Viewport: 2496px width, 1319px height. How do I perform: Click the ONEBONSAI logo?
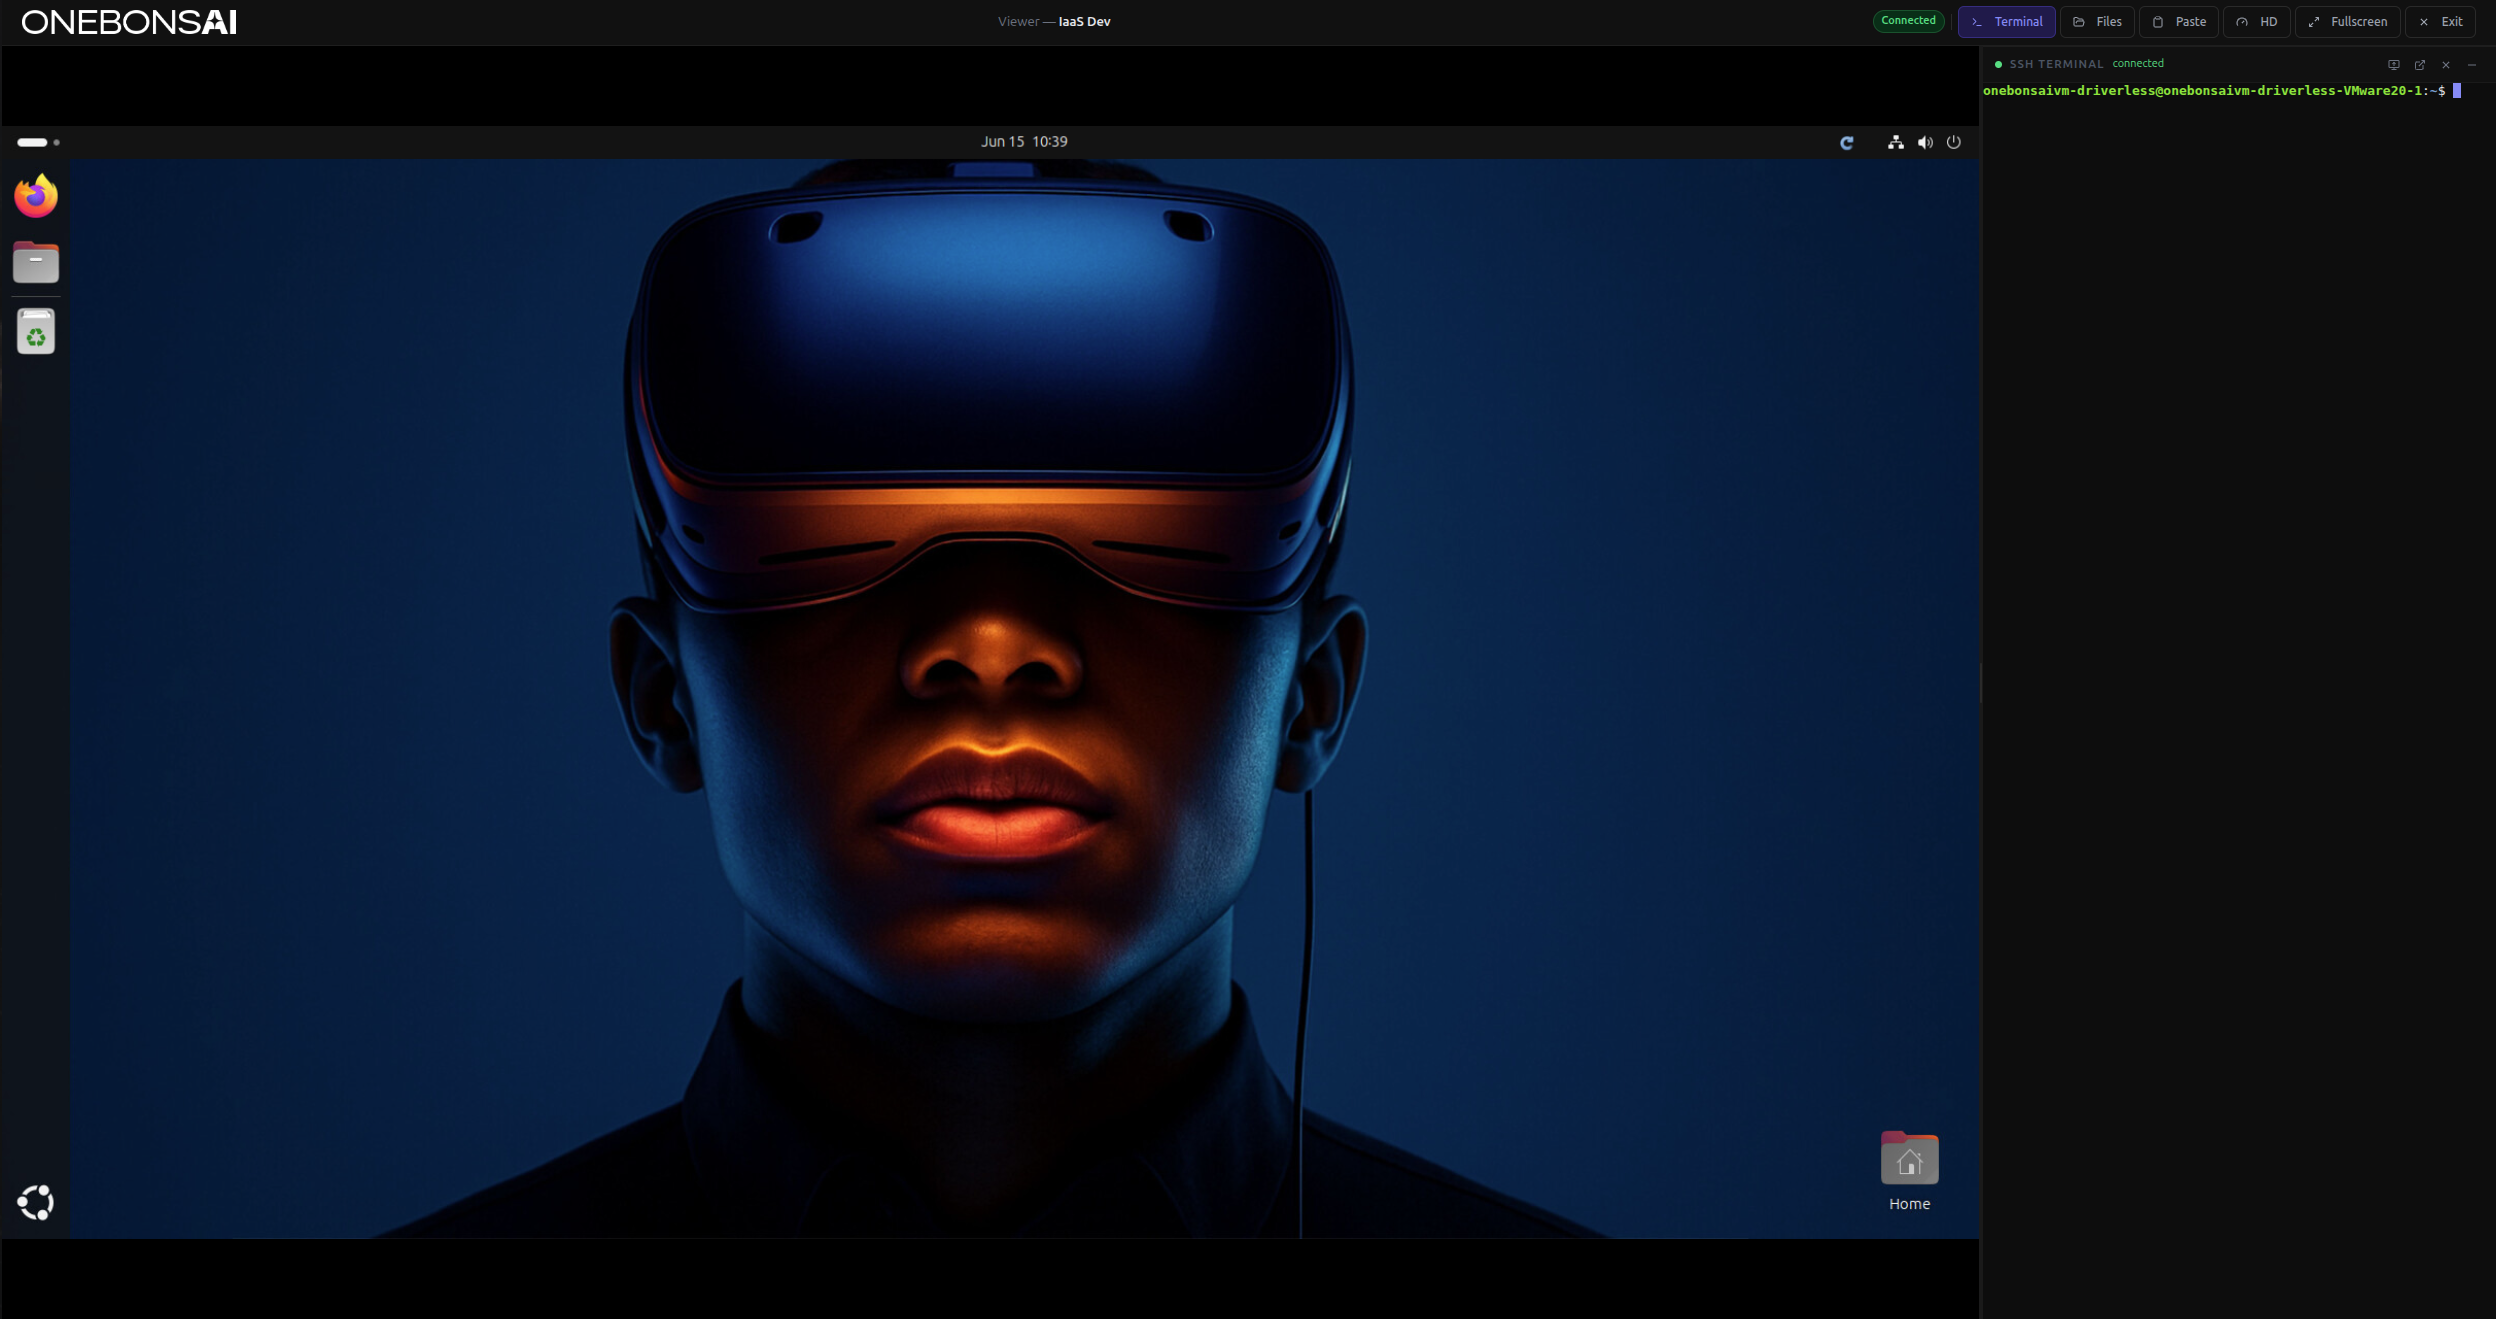tap(129, 22)
